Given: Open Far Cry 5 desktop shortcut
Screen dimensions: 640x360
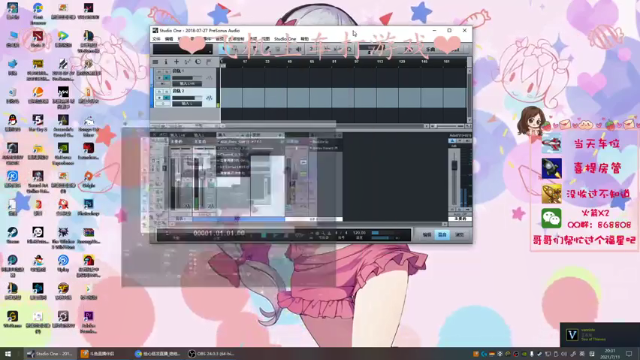Looking at the screenshot, I should coord(38,123).
